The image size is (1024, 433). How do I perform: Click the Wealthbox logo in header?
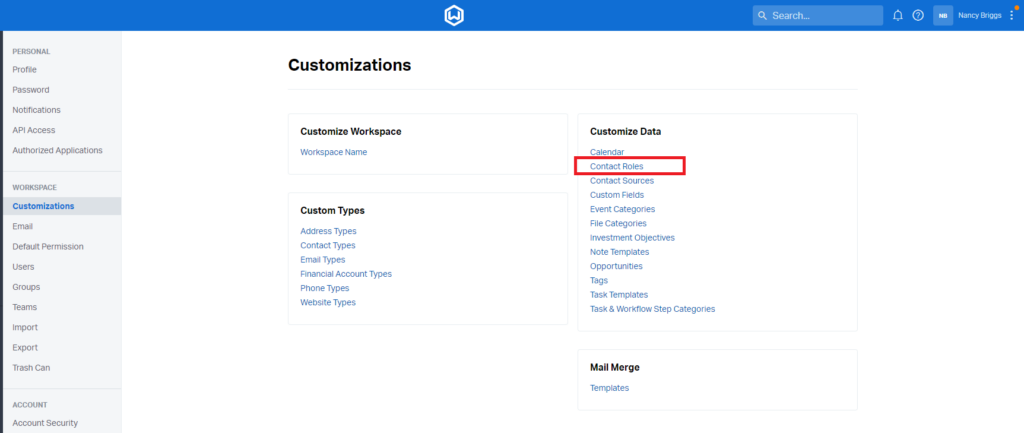(454, 16)
